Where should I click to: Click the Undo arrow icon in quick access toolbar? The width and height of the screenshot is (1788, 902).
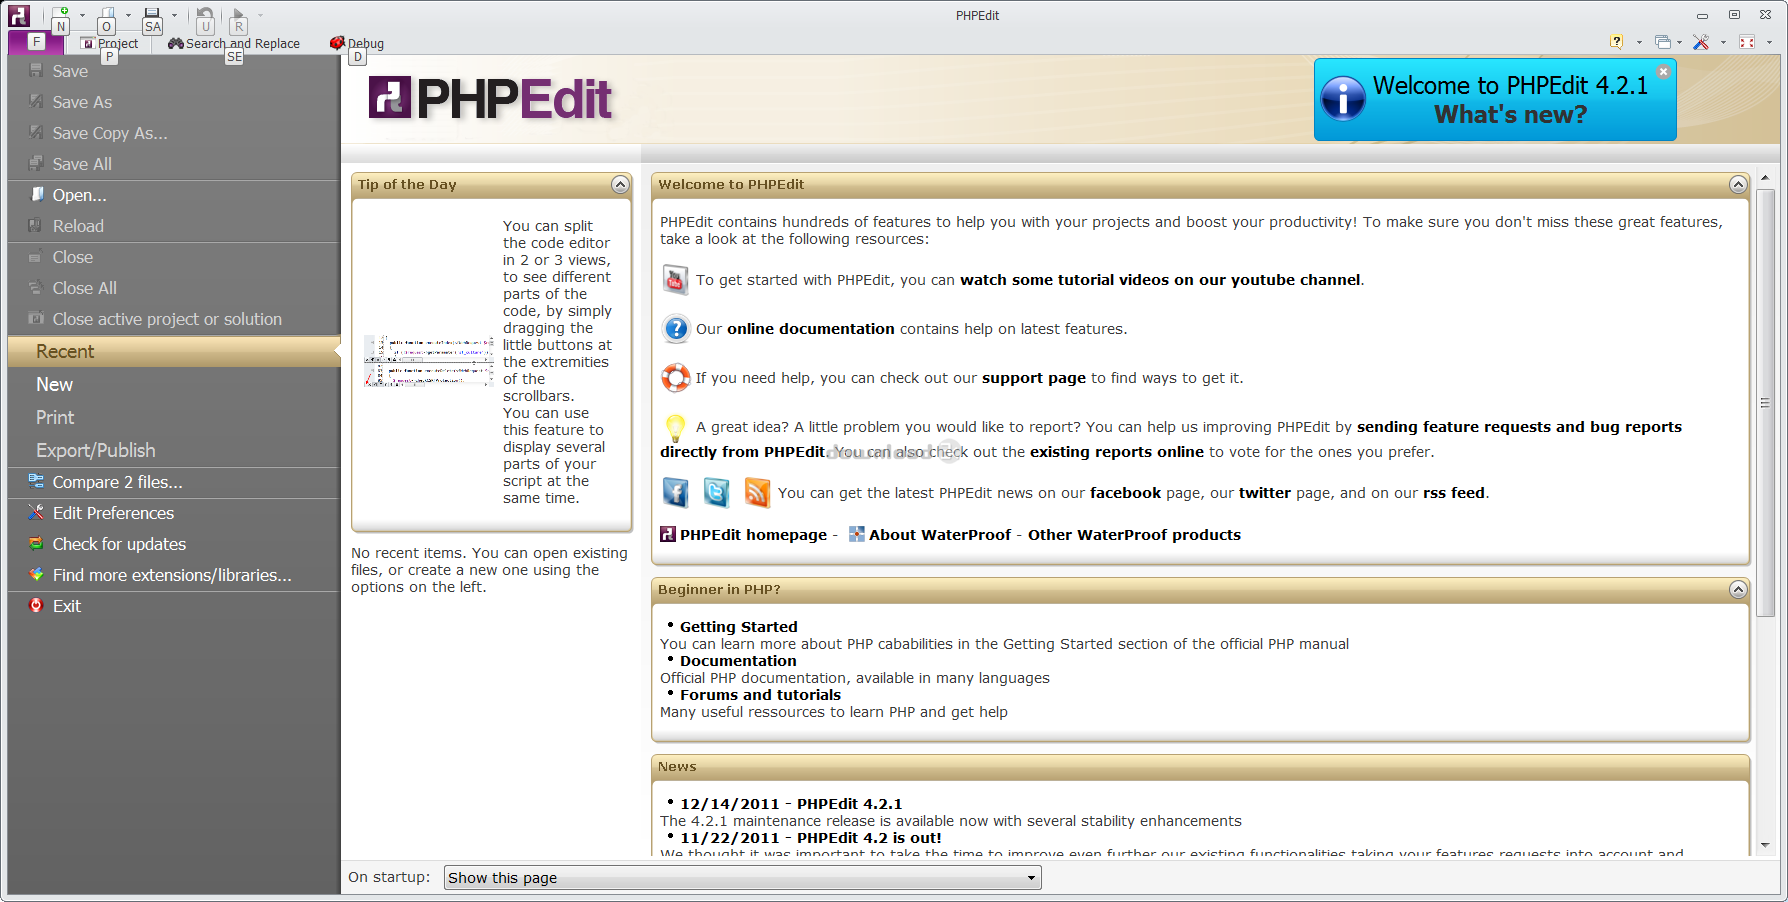pos(205,15)
